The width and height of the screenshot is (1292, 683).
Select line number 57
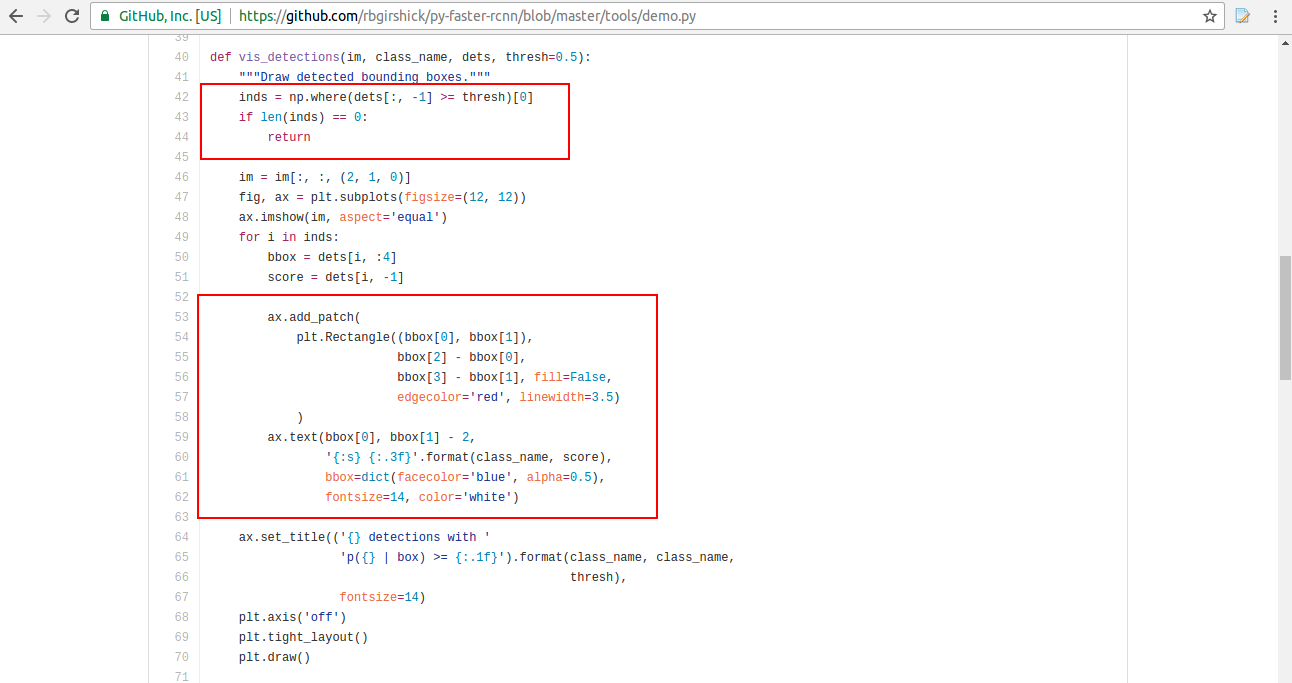click(181, 397)
